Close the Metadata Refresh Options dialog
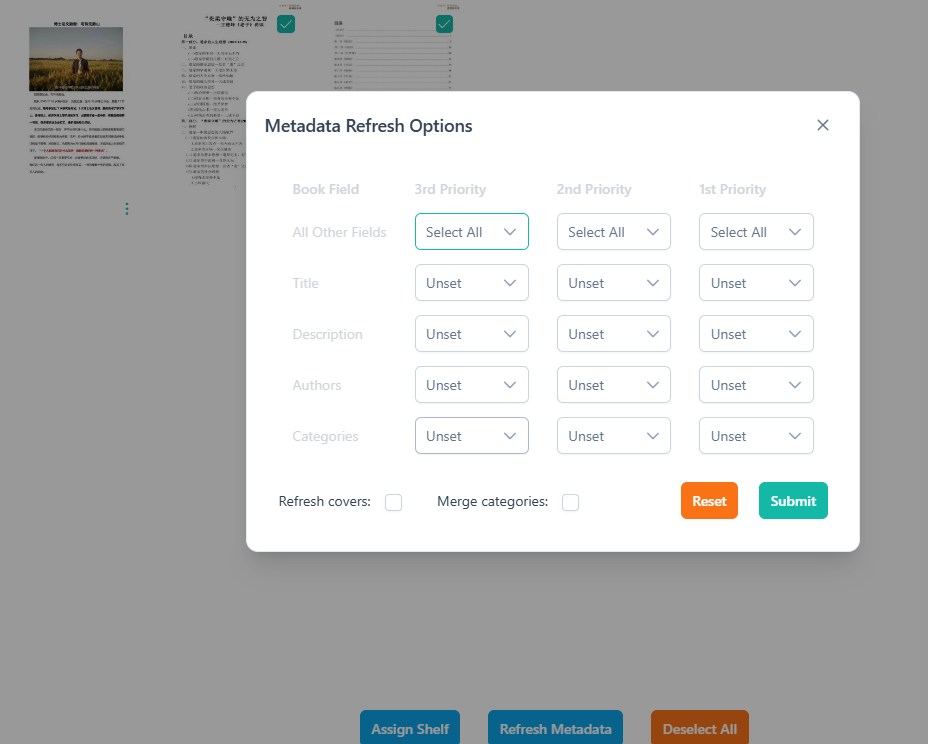 (822, 125)
